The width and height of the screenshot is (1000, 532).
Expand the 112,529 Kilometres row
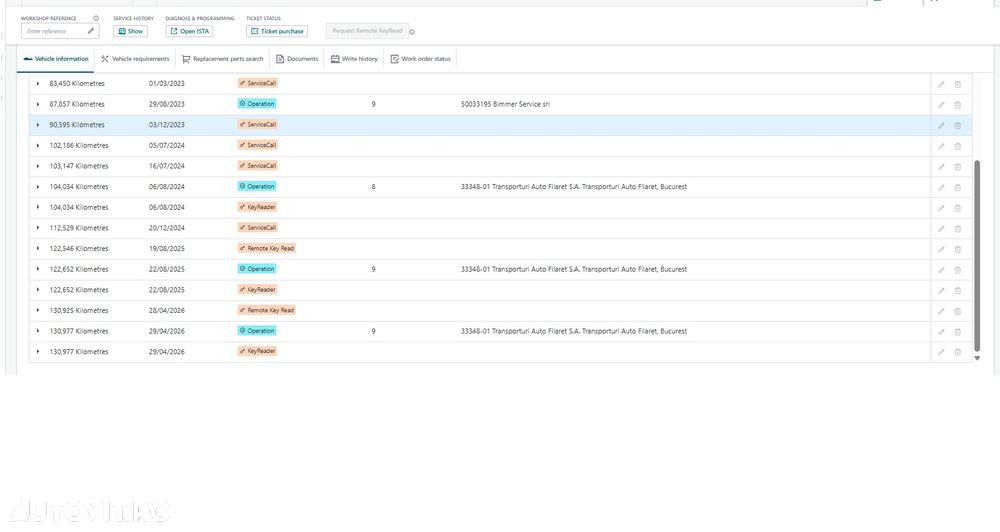pos(38,228)
